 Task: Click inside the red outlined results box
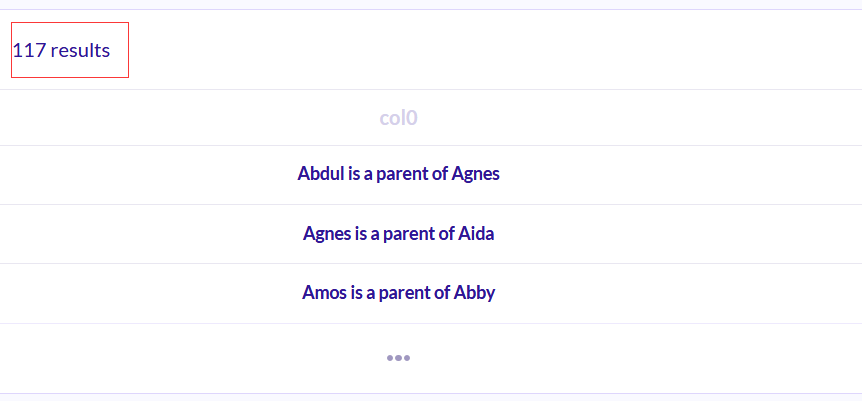(70, 50)
